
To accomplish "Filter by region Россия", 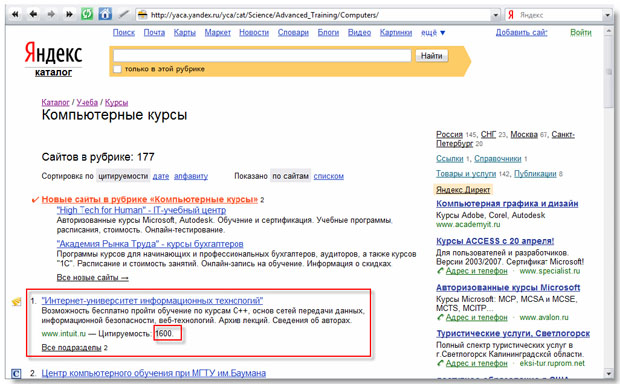I will pos(449,134).
